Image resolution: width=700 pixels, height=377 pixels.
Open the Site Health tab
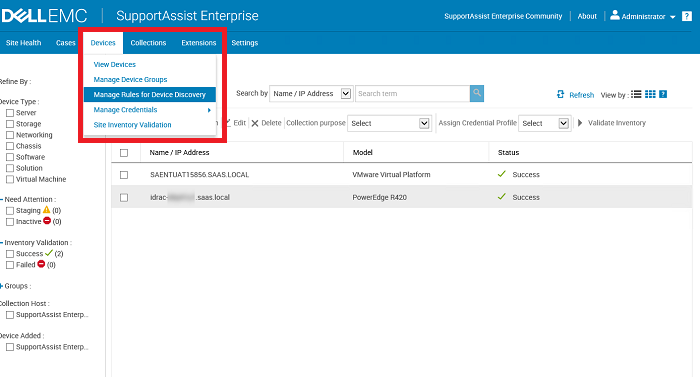coord(23,43)
